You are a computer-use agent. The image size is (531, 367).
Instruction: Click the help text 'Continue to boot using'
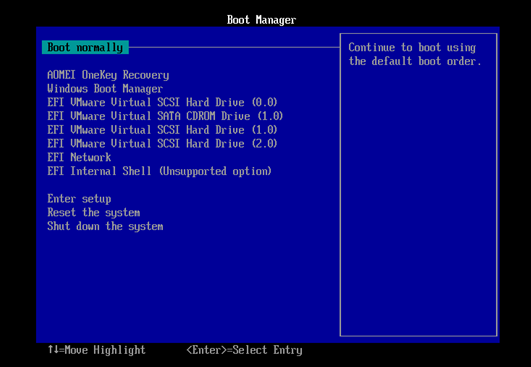click(412, 47)
